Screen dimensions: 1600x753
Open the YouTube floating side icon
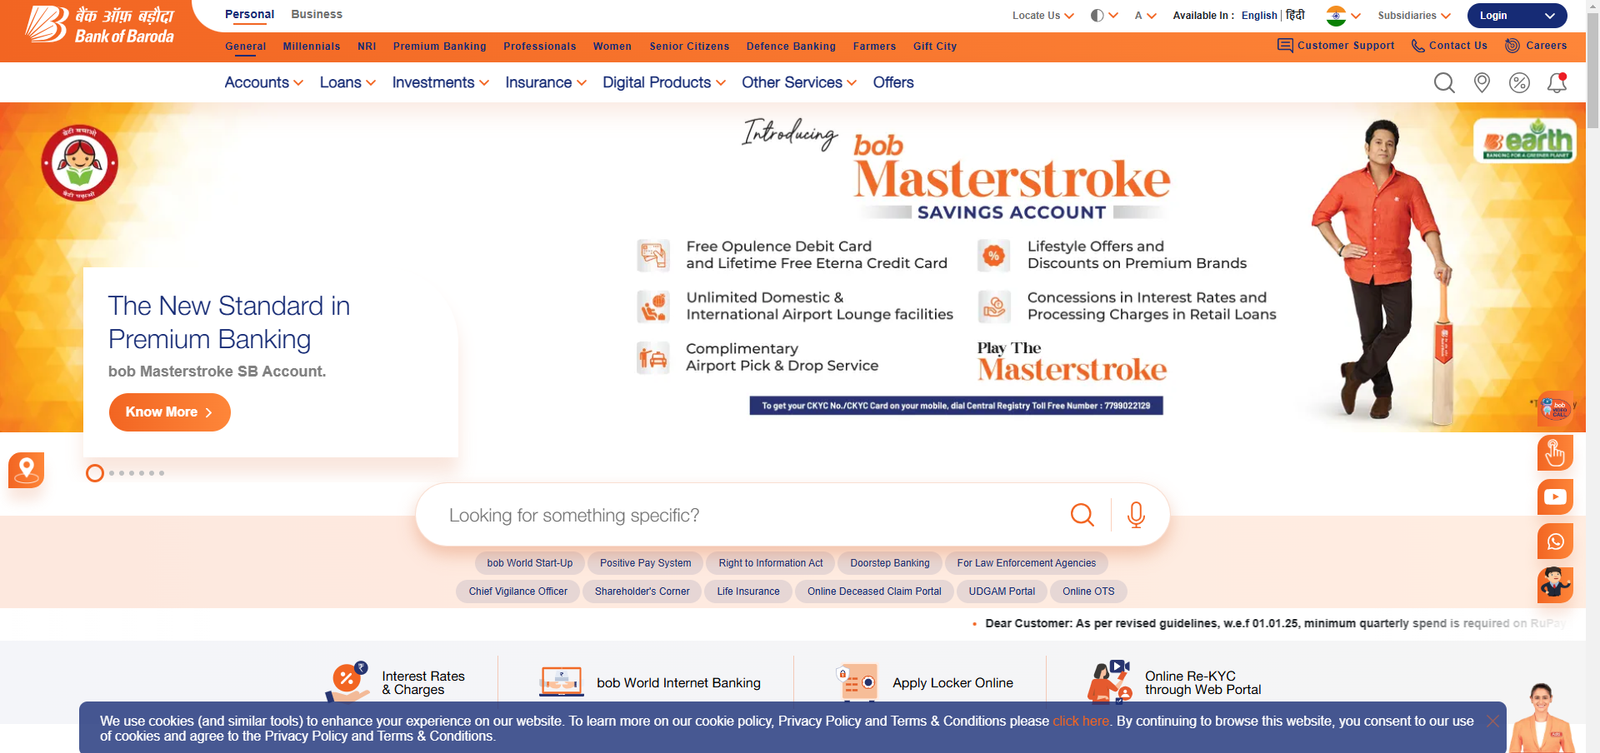tap(1555, 497)
